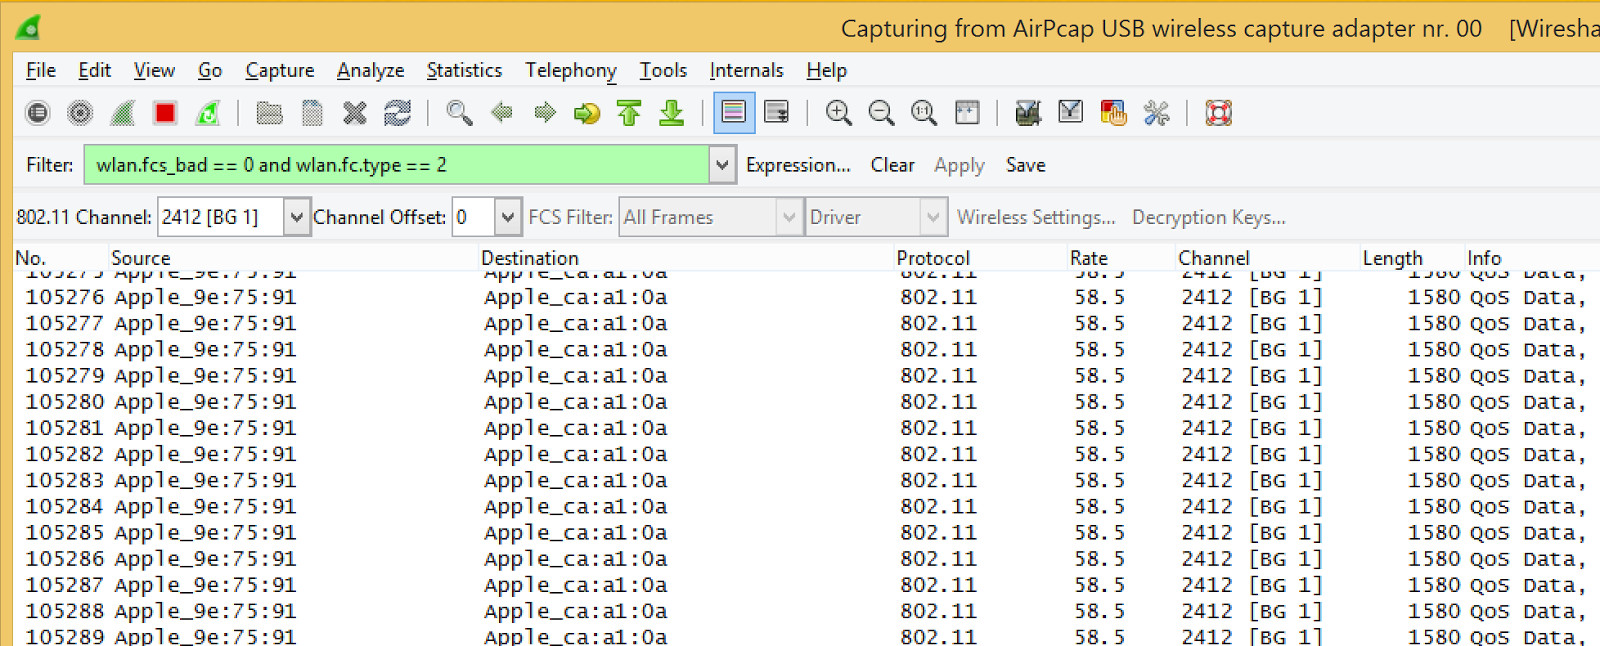Open the File menu
Viewport: 1600px width, 646px height.
41,70
